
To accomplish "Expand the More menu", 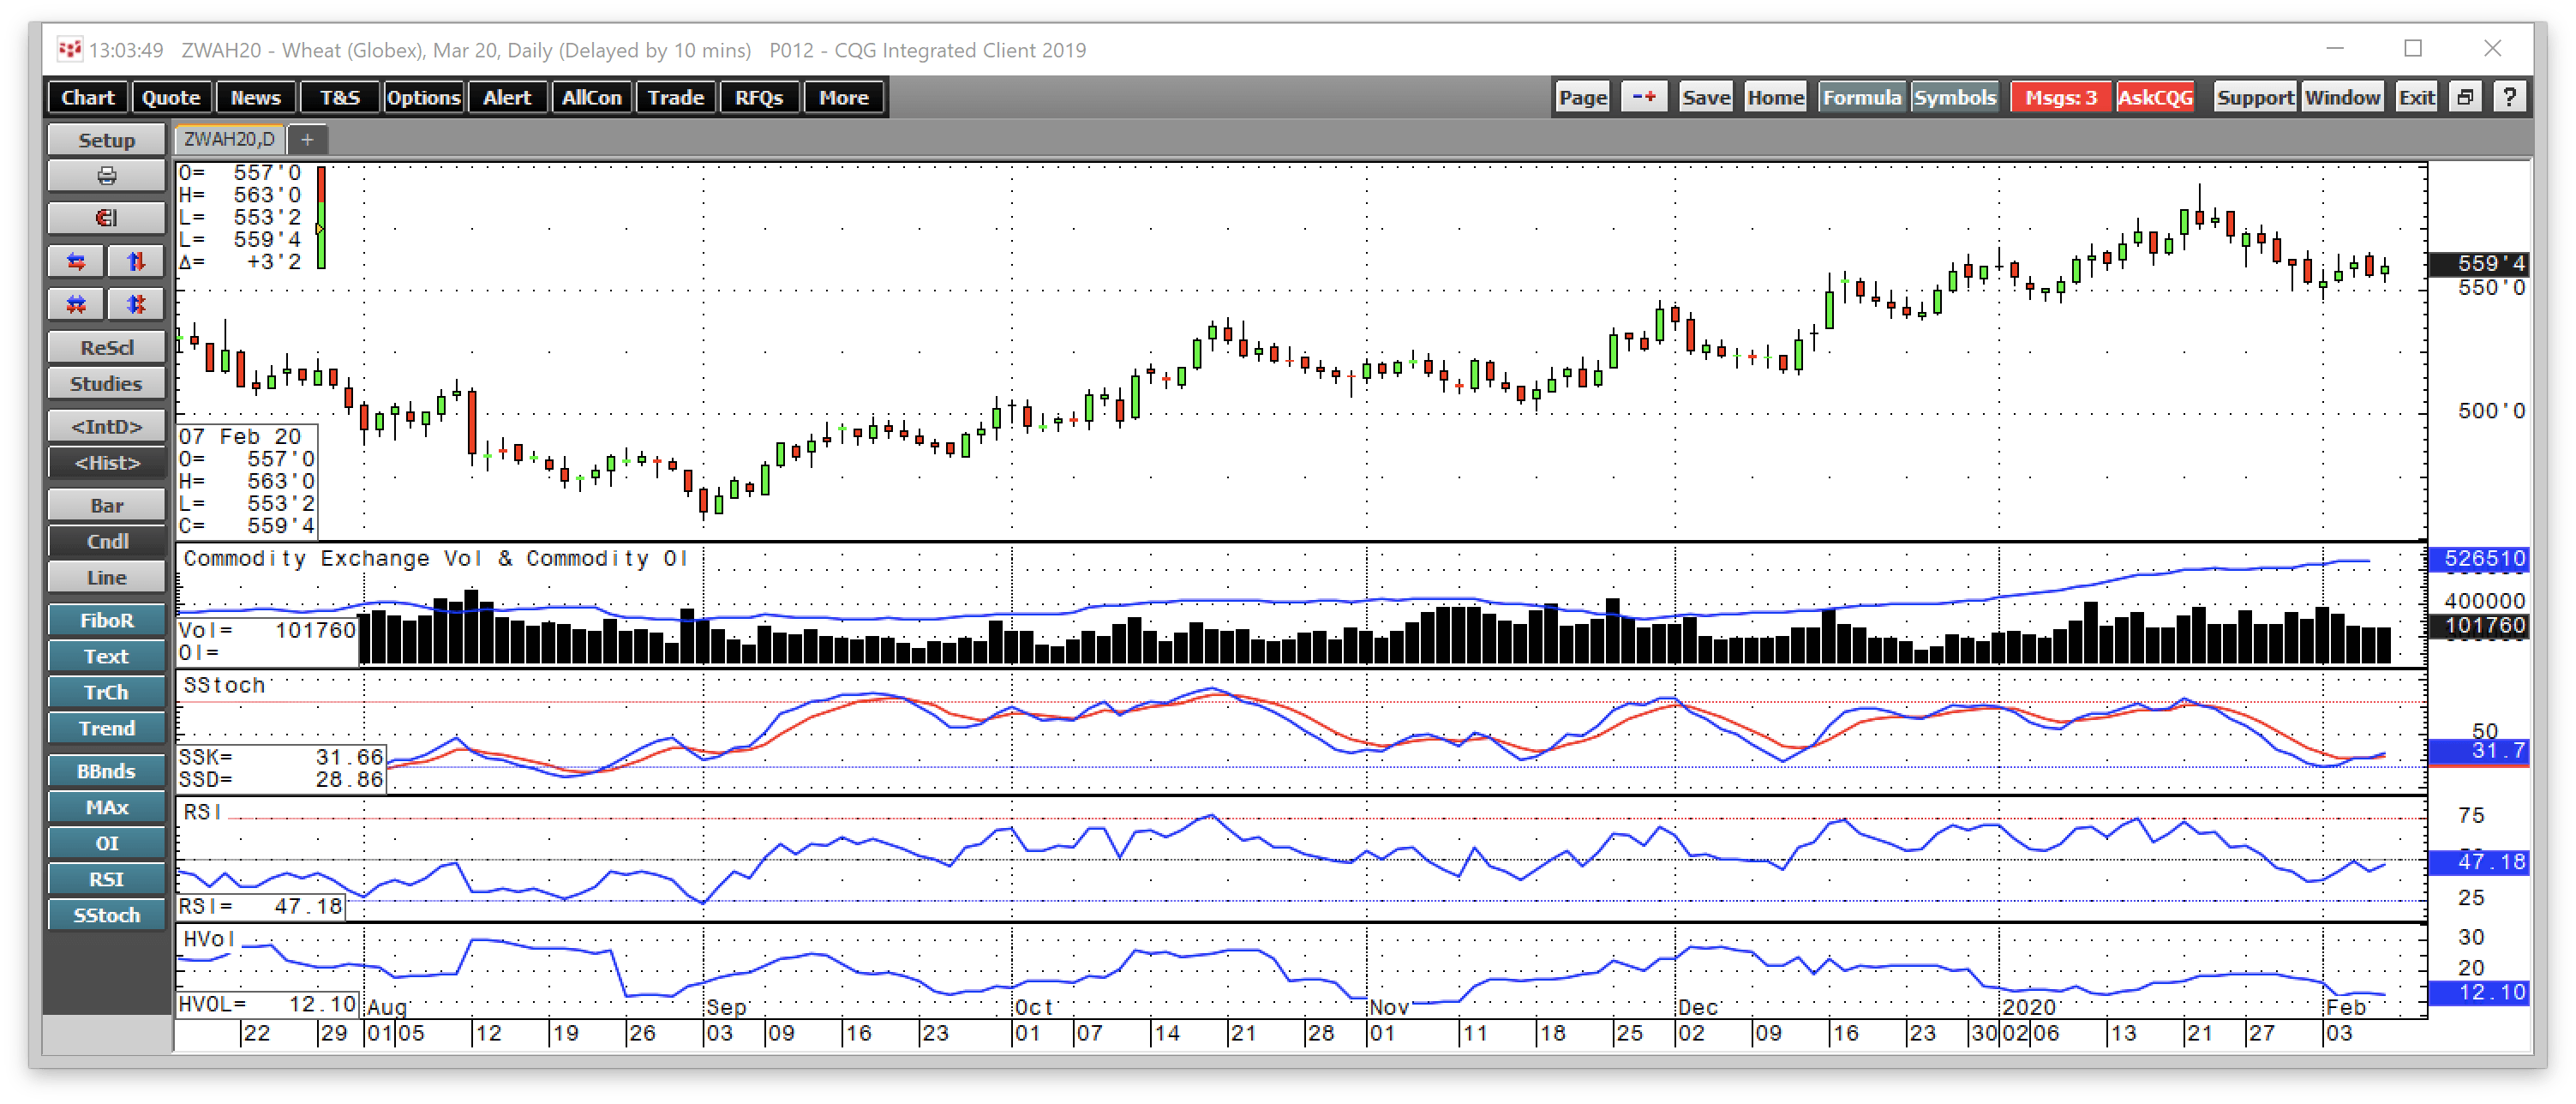I will point(844,98).
